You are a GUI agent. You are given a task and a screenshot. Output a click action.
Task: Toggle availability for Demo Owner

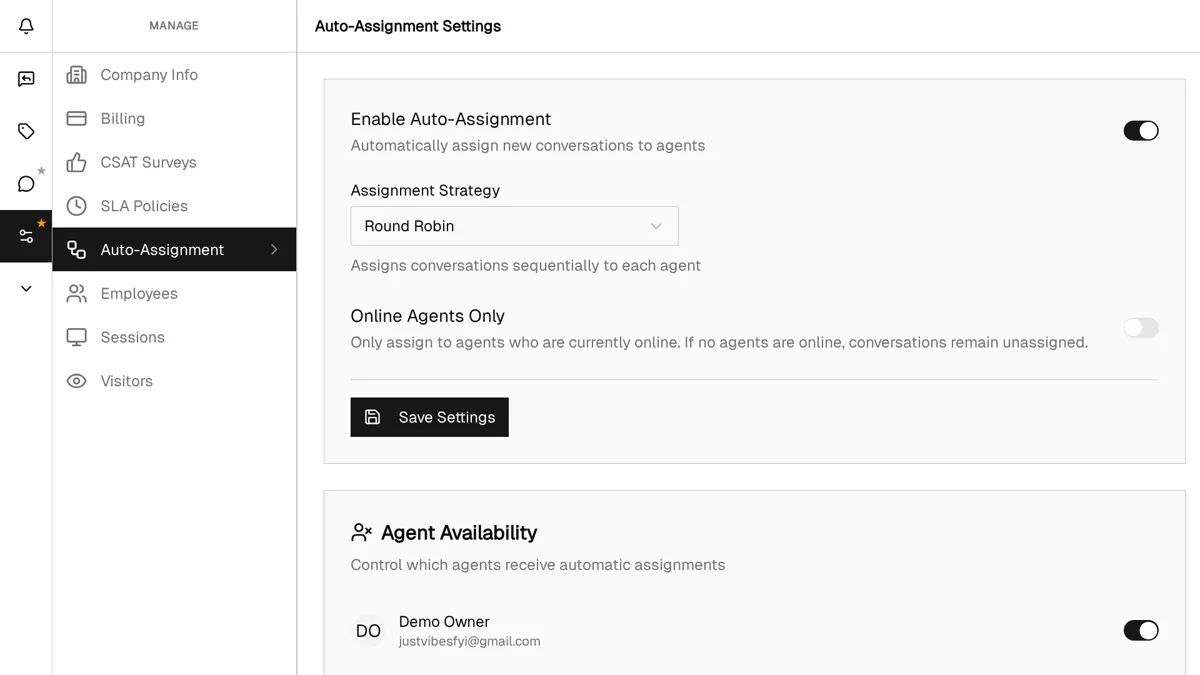coord(1141,630)
